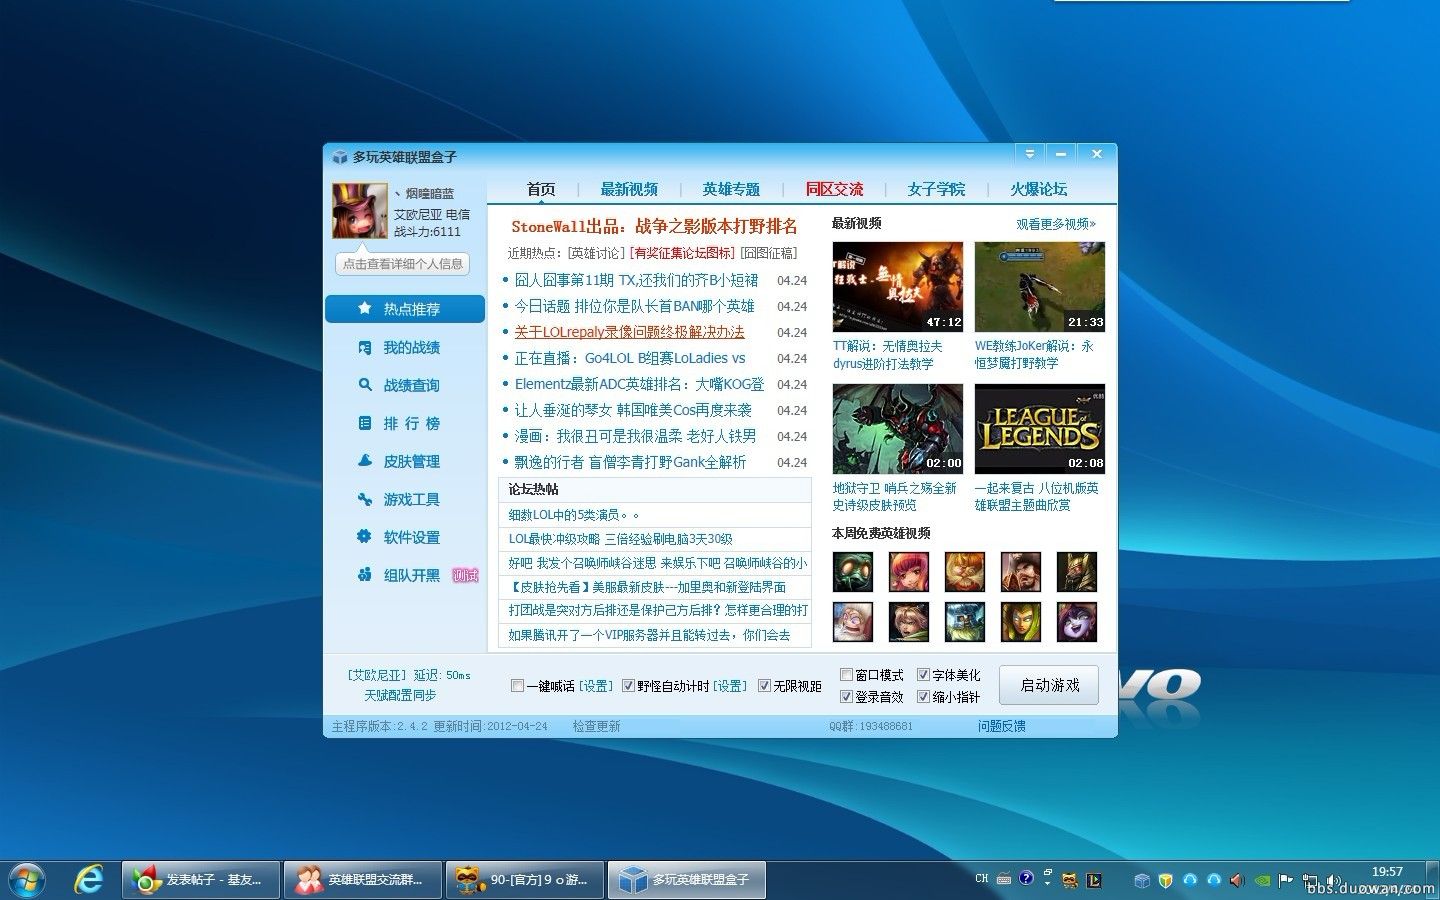Image resolution: width=1440 pixels, height=900 pixels.
Task: Toggle the 窗口模式 checkbox
Action: [846, 675]
